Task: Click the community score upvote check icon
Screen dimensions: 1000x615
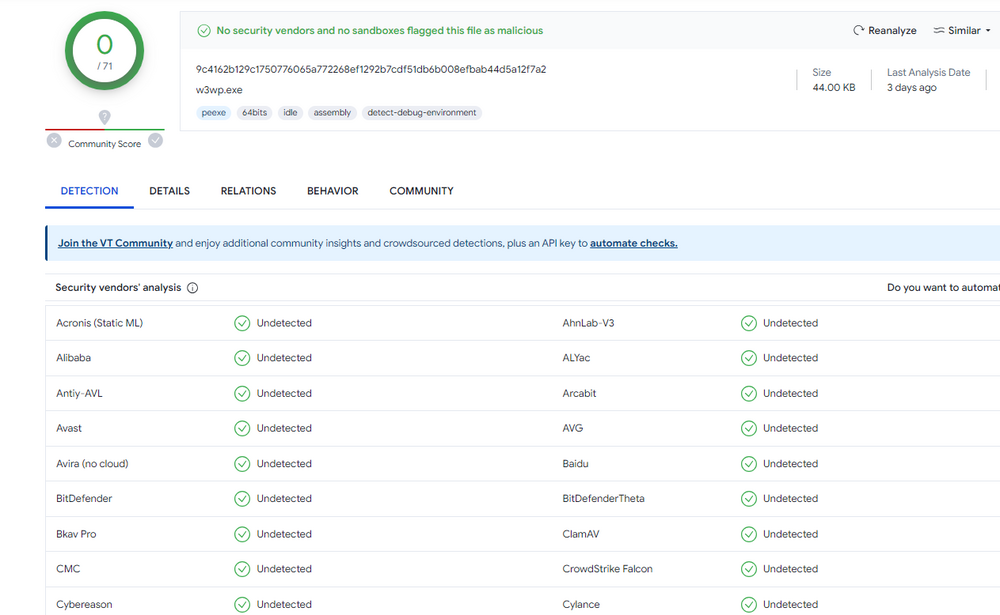Action: pyautogui.click(x=155, y=141)
